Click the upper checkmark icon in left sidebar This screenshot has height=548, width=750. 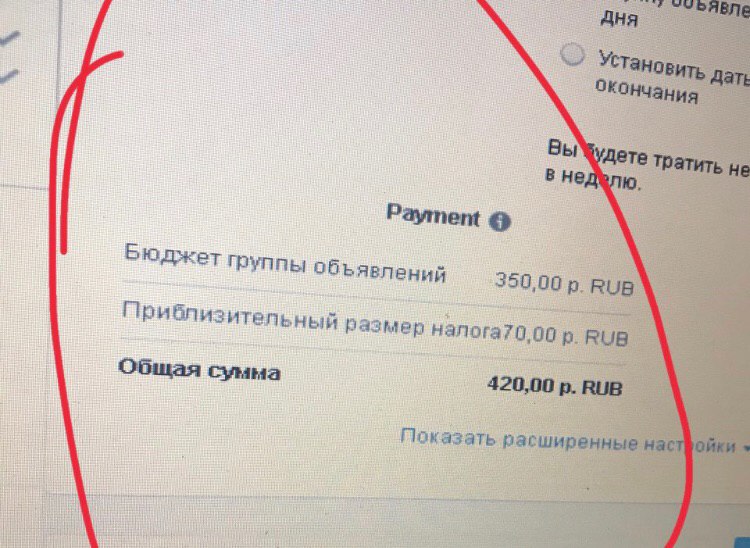(x=10, y=38)
